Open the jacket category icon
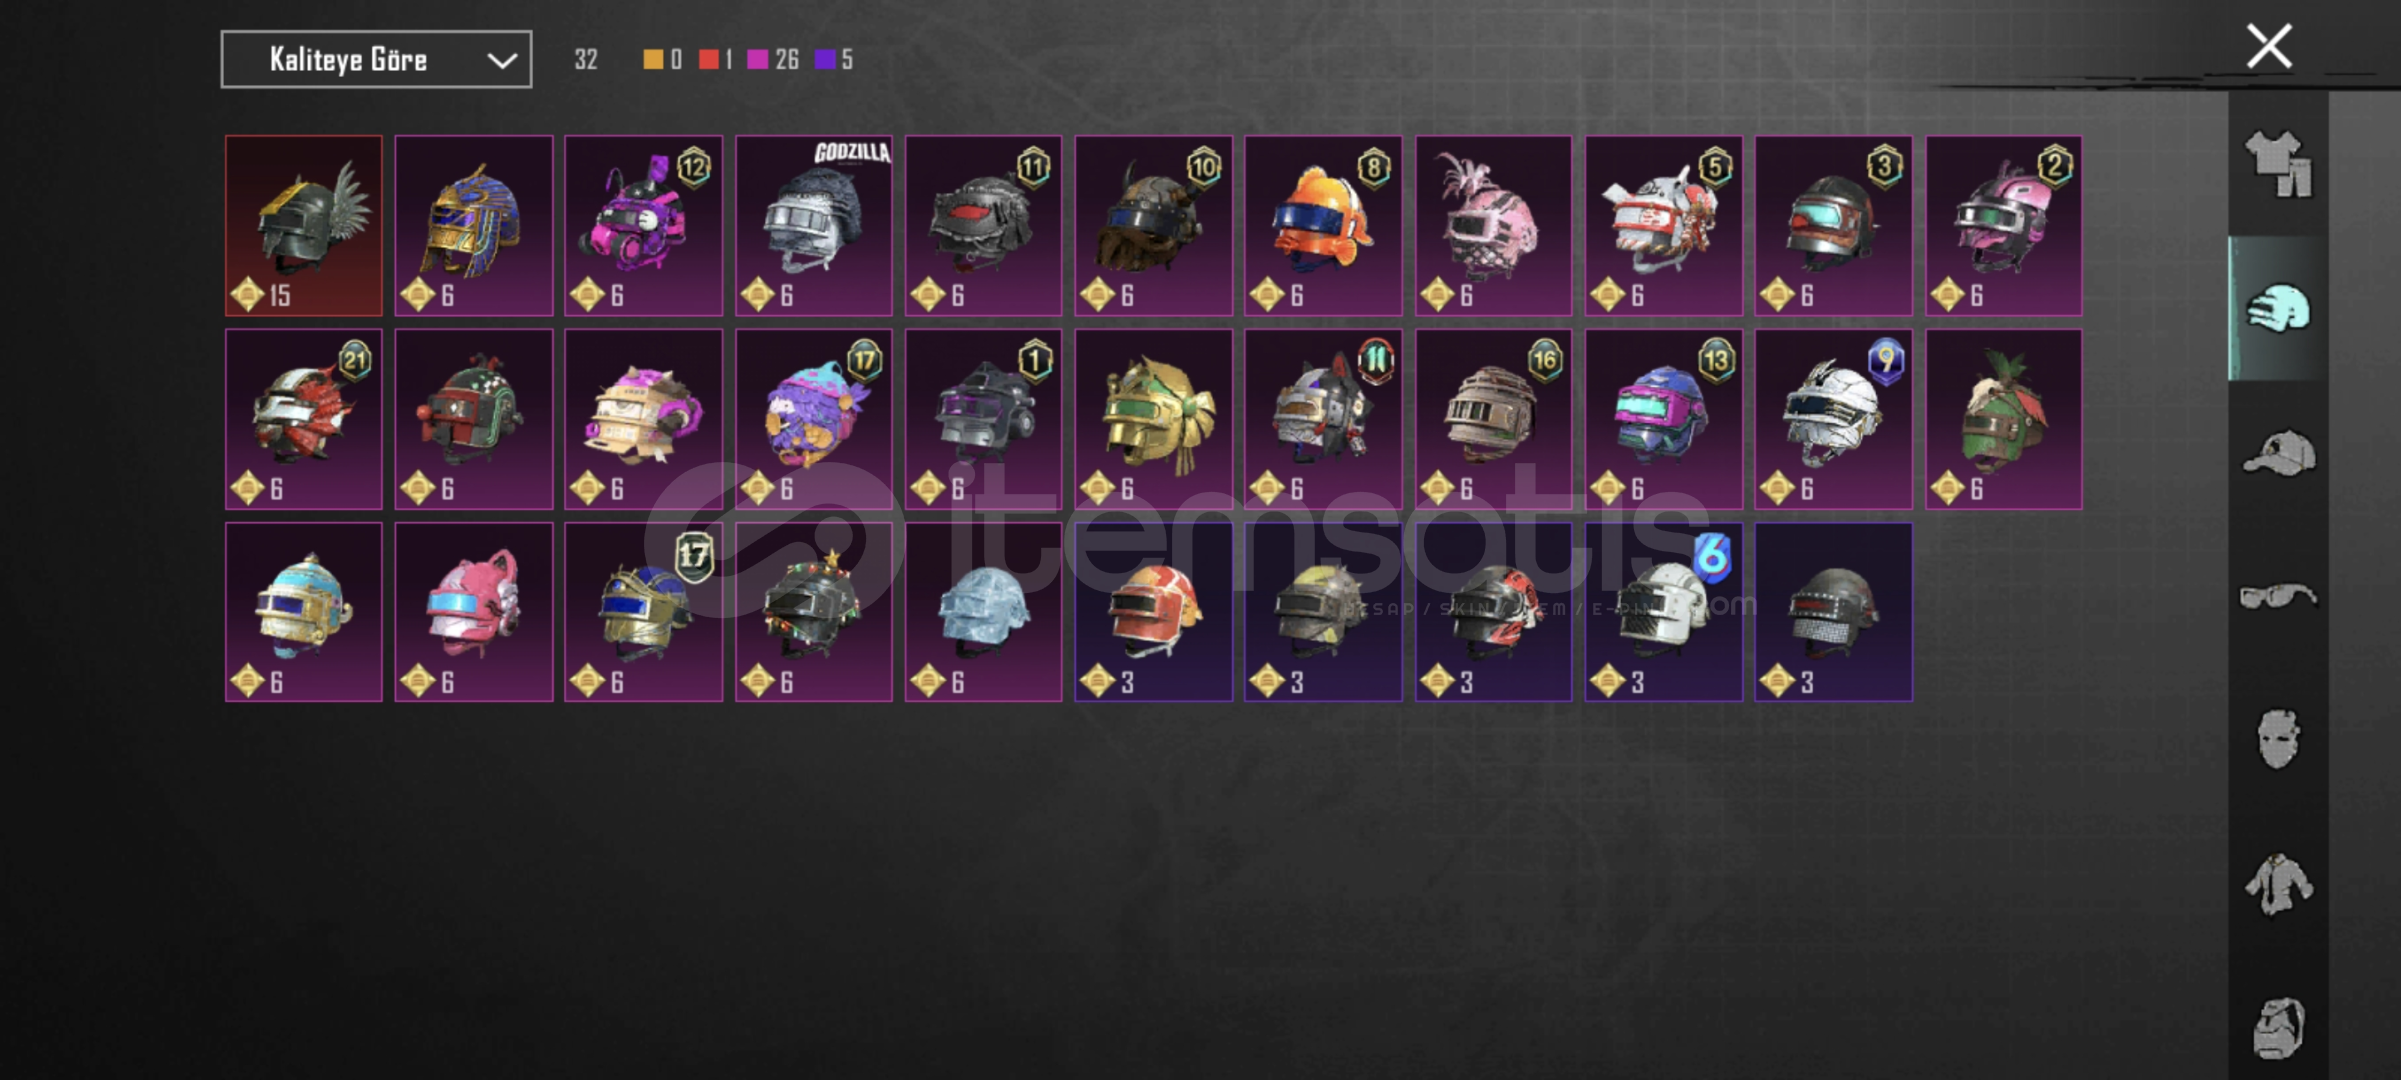The width and height of the screenshot is (2401, 1080). [x=2278, y=884]
